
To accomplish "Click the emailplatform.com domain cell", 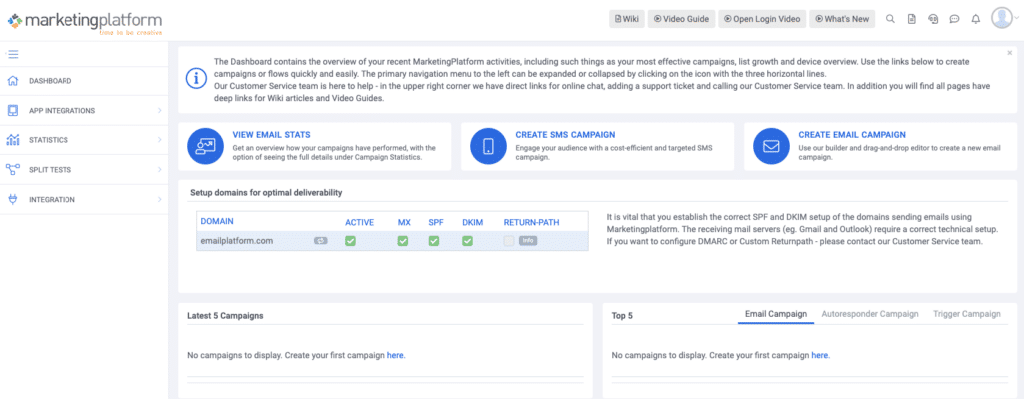I will 236,241.
